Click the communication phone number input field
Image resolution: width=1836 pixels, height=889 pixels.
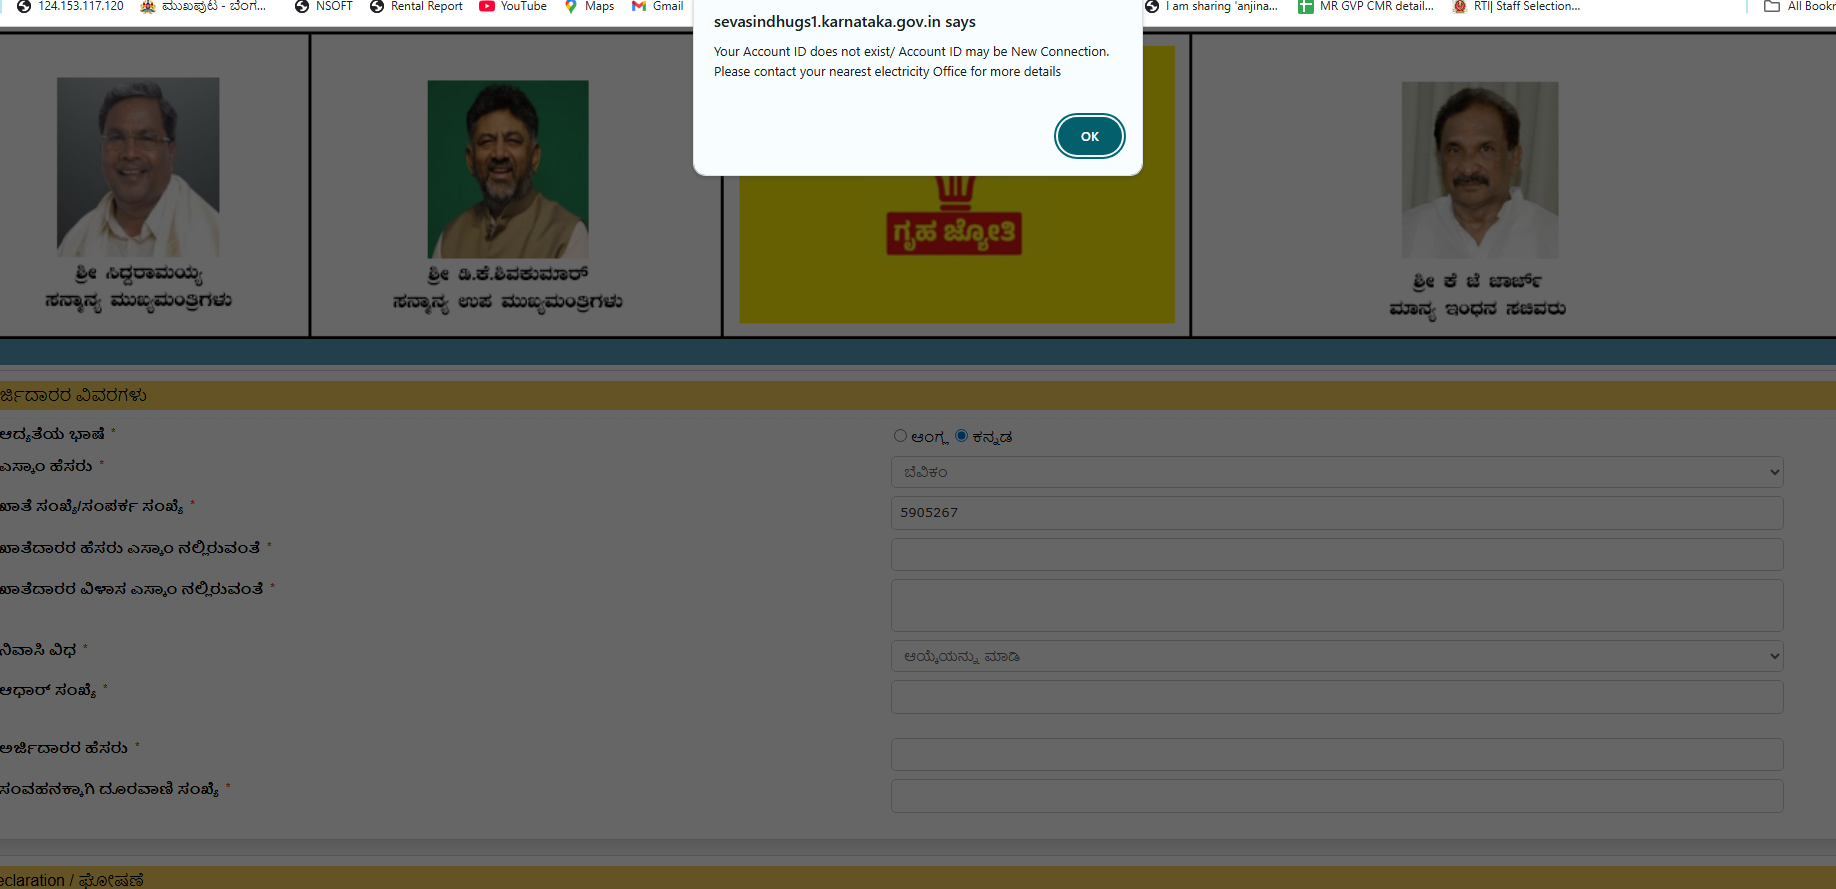click(x=1337, y=795)
